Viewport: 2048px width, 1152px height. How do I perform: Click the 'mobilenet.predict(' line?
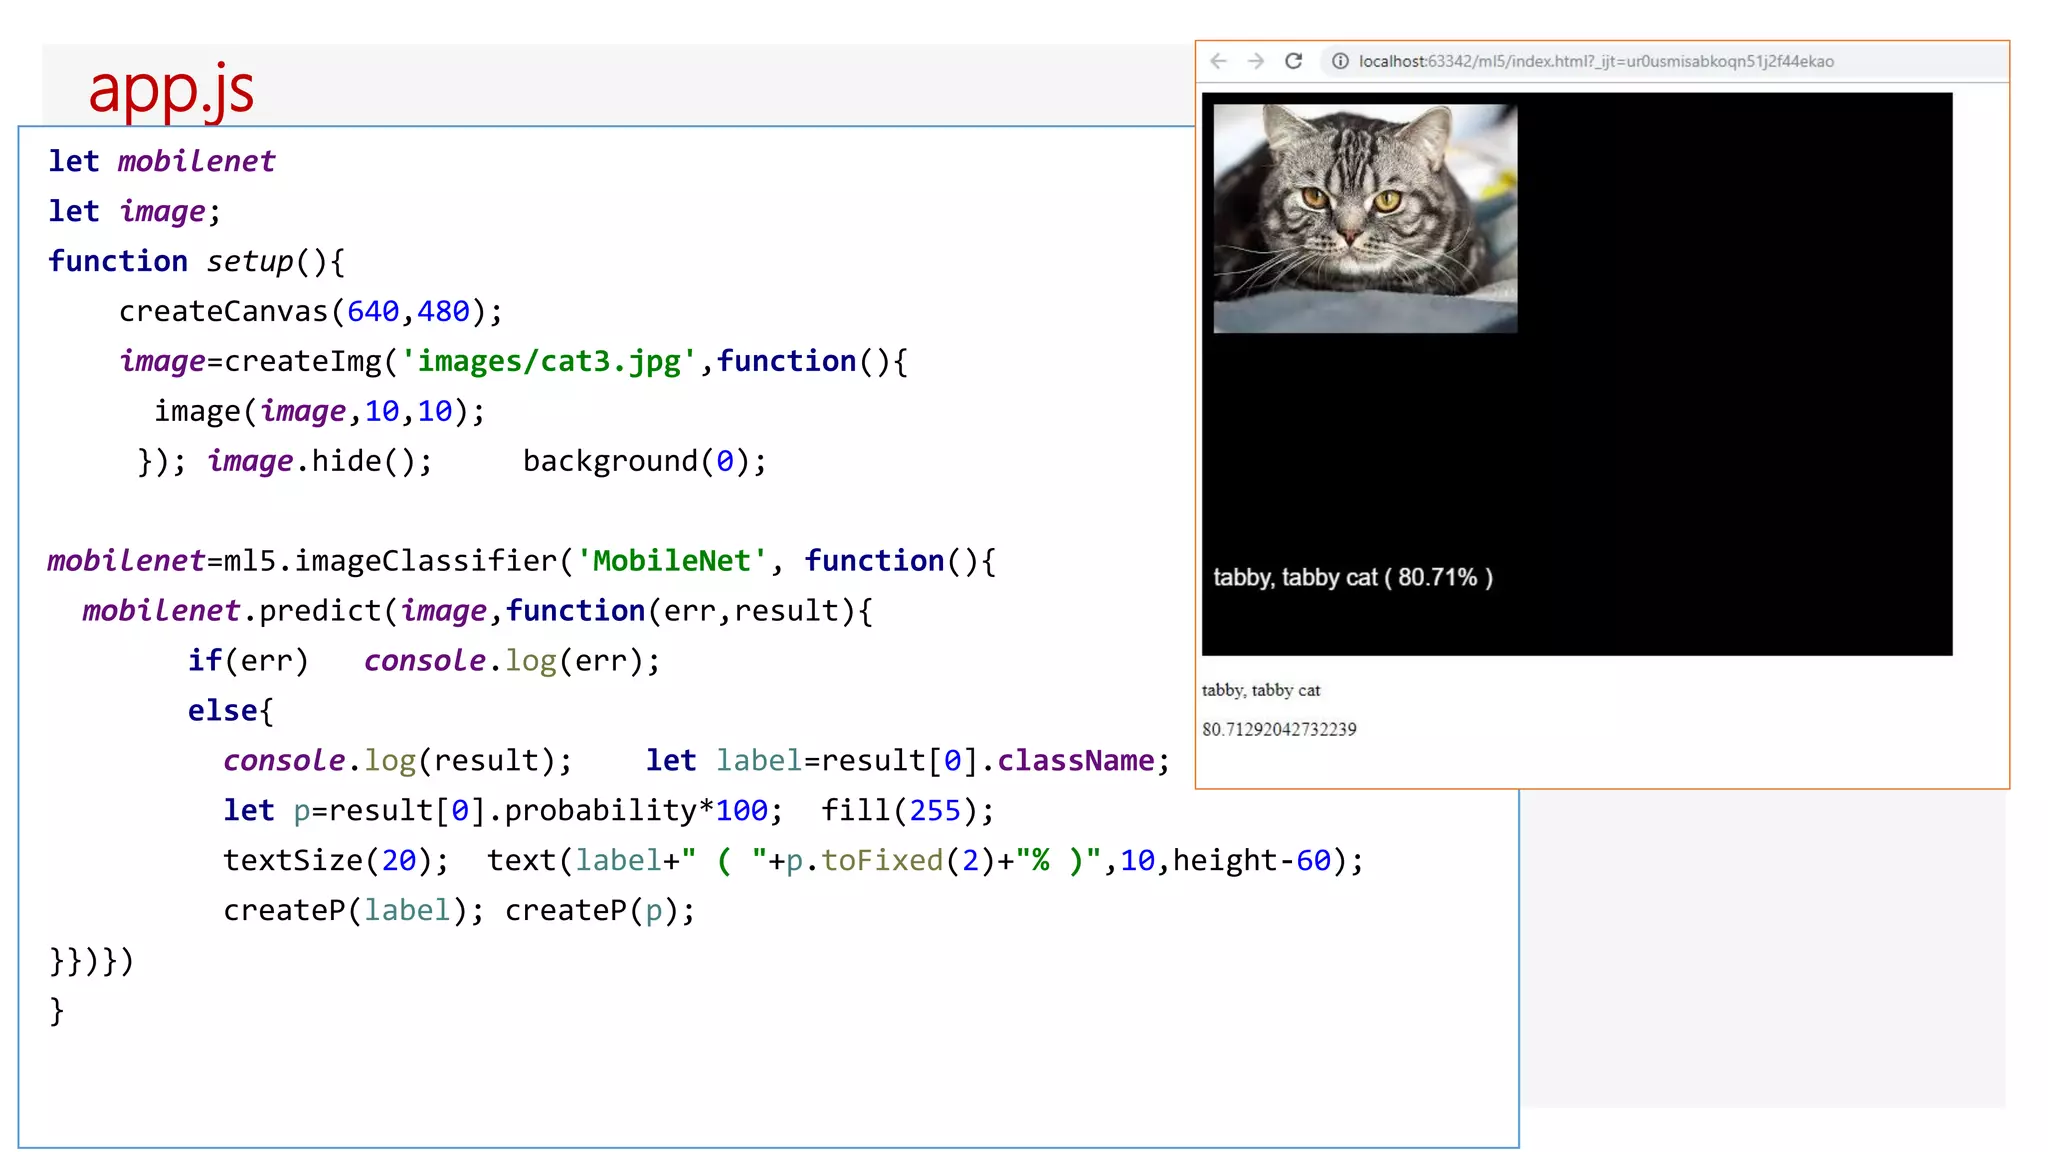tap(477, 611)
